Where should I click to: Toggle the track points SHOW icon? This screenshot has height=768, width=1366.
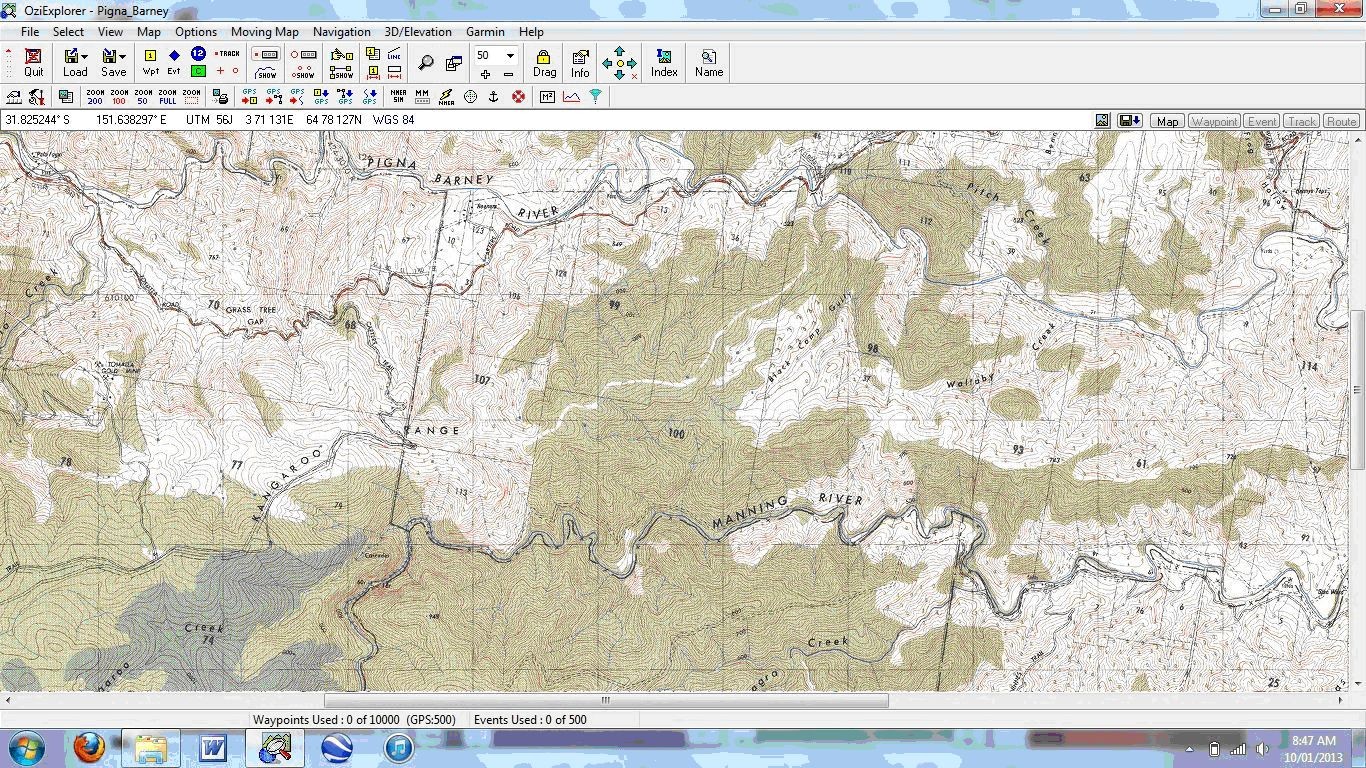[x=304, y=72]
